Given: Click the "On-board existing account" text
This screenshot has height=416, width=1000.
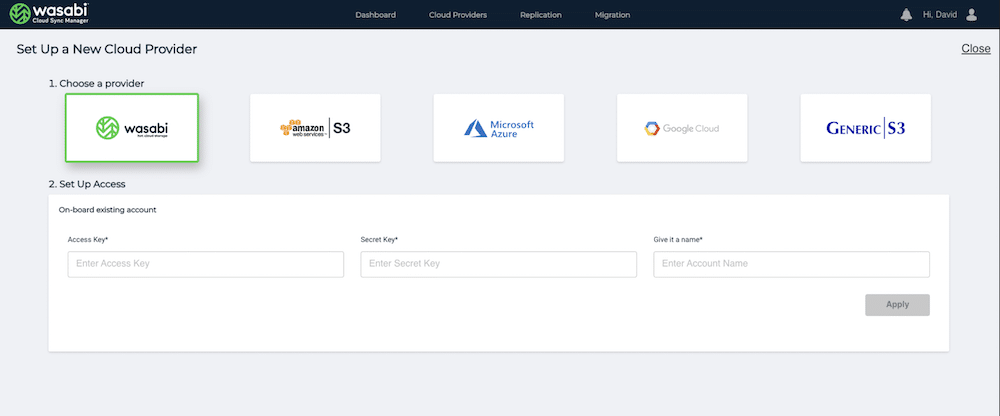Looking at the screenshot, I should 108,209.
